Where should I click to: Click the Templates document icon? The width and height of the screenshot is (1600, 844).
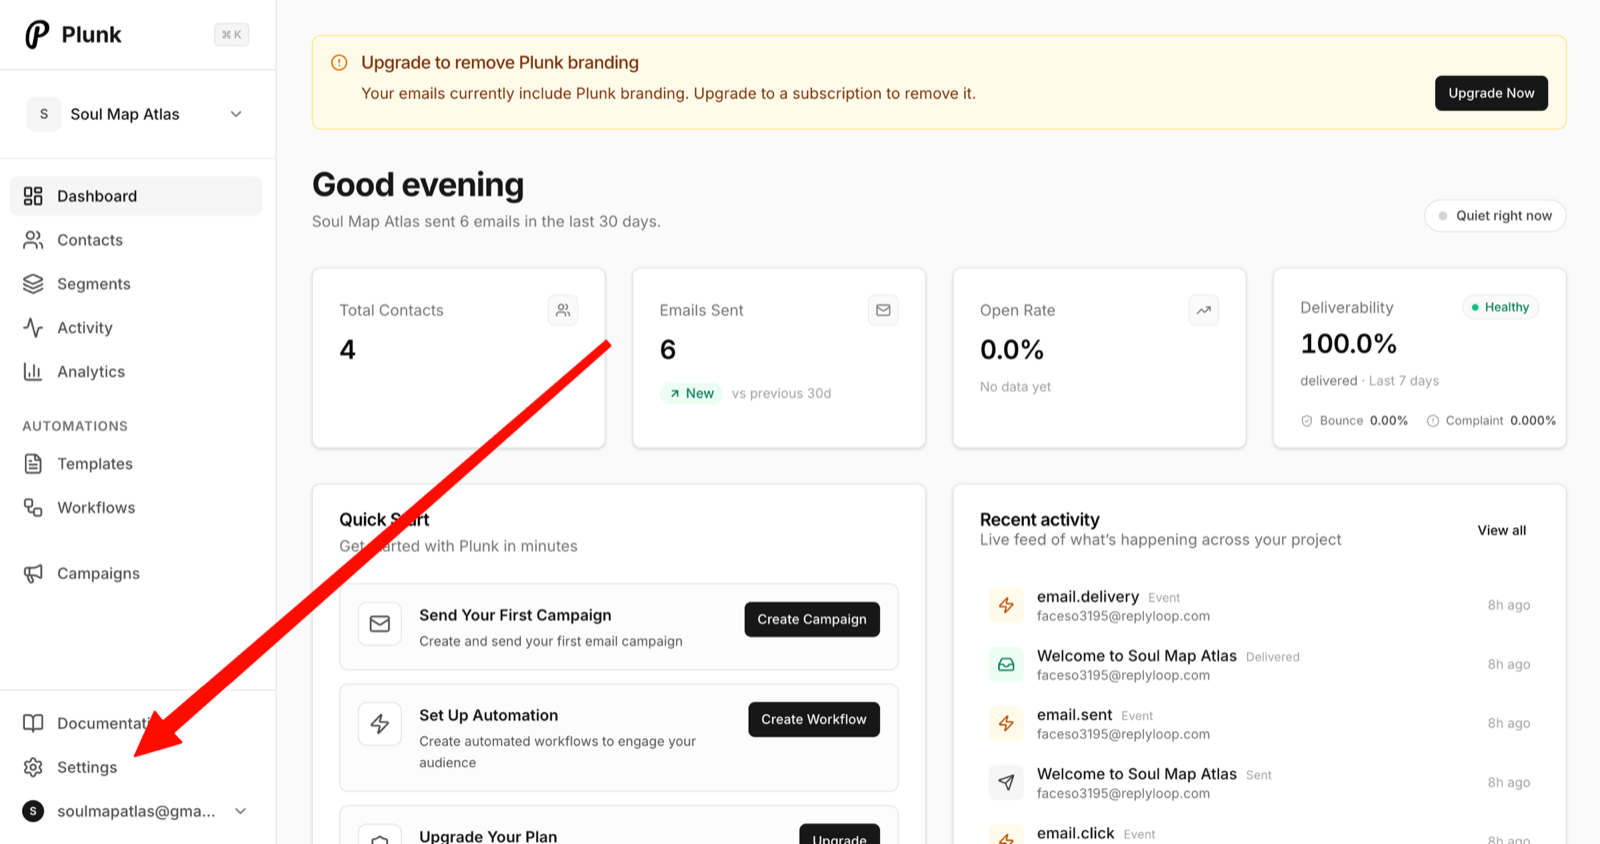(x=33, y=464)
